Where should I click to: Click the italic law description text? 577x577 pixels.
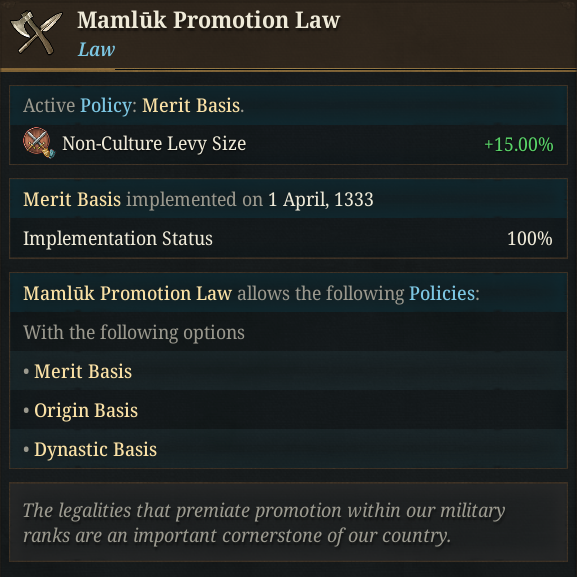click(x=264, y=523)
